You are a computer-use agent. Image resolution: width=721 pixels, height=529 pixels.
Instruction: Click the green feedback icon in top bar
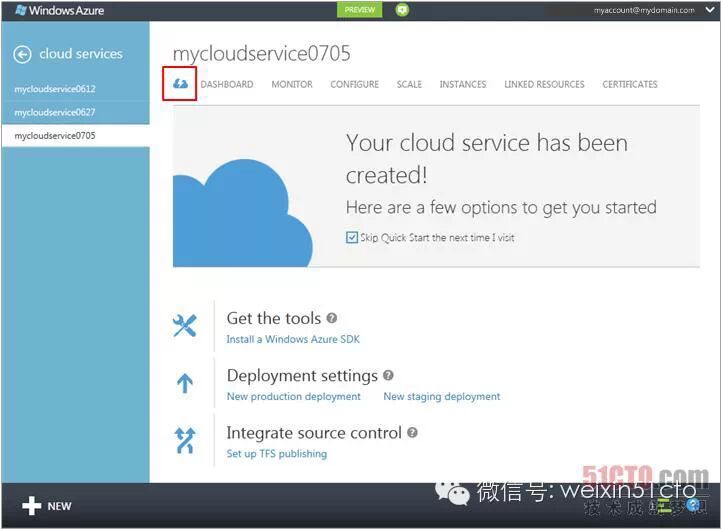click(402, 10)
